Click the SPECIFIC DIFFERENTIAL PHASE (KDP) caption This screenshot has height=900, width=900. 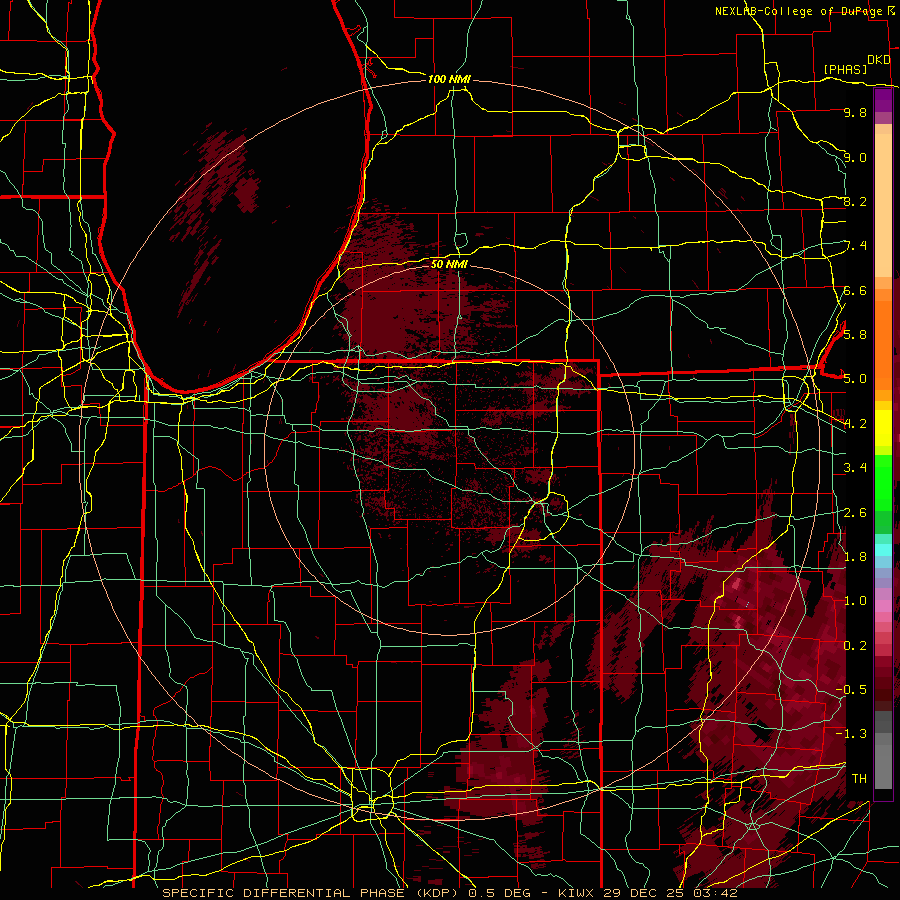point(310,893)
